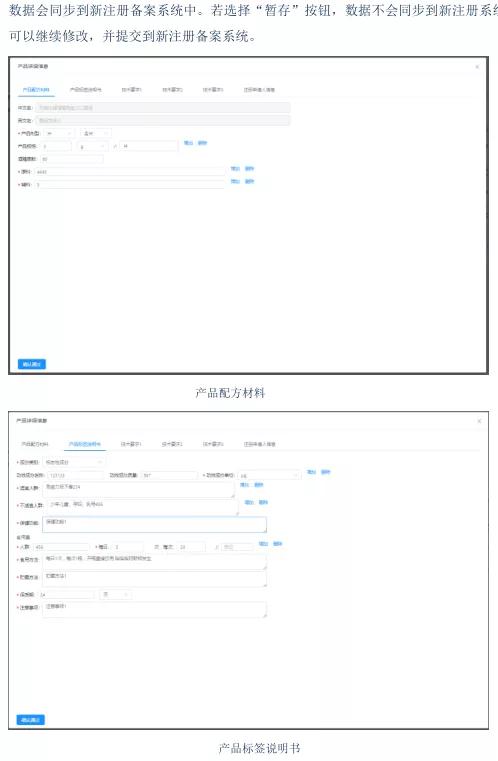The image size is (498, 761).
Task: Click 增加 link next to 适宜人群 box
Action: 245,485
